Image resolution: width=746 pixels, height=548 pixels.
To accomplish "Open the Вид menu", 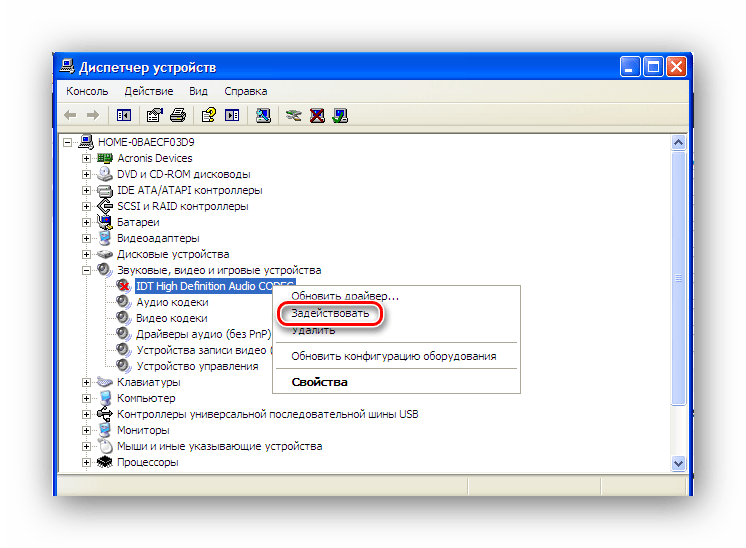I will click(x=198, y=91).
